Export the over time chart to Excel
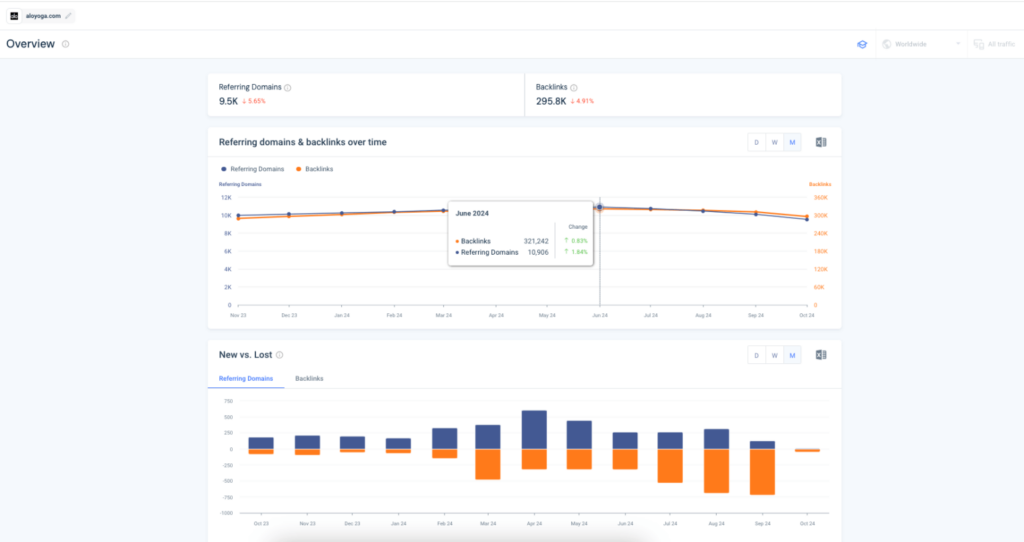Image resolution: width=1024 pixels, height=542 pixels. coord(822,142)
